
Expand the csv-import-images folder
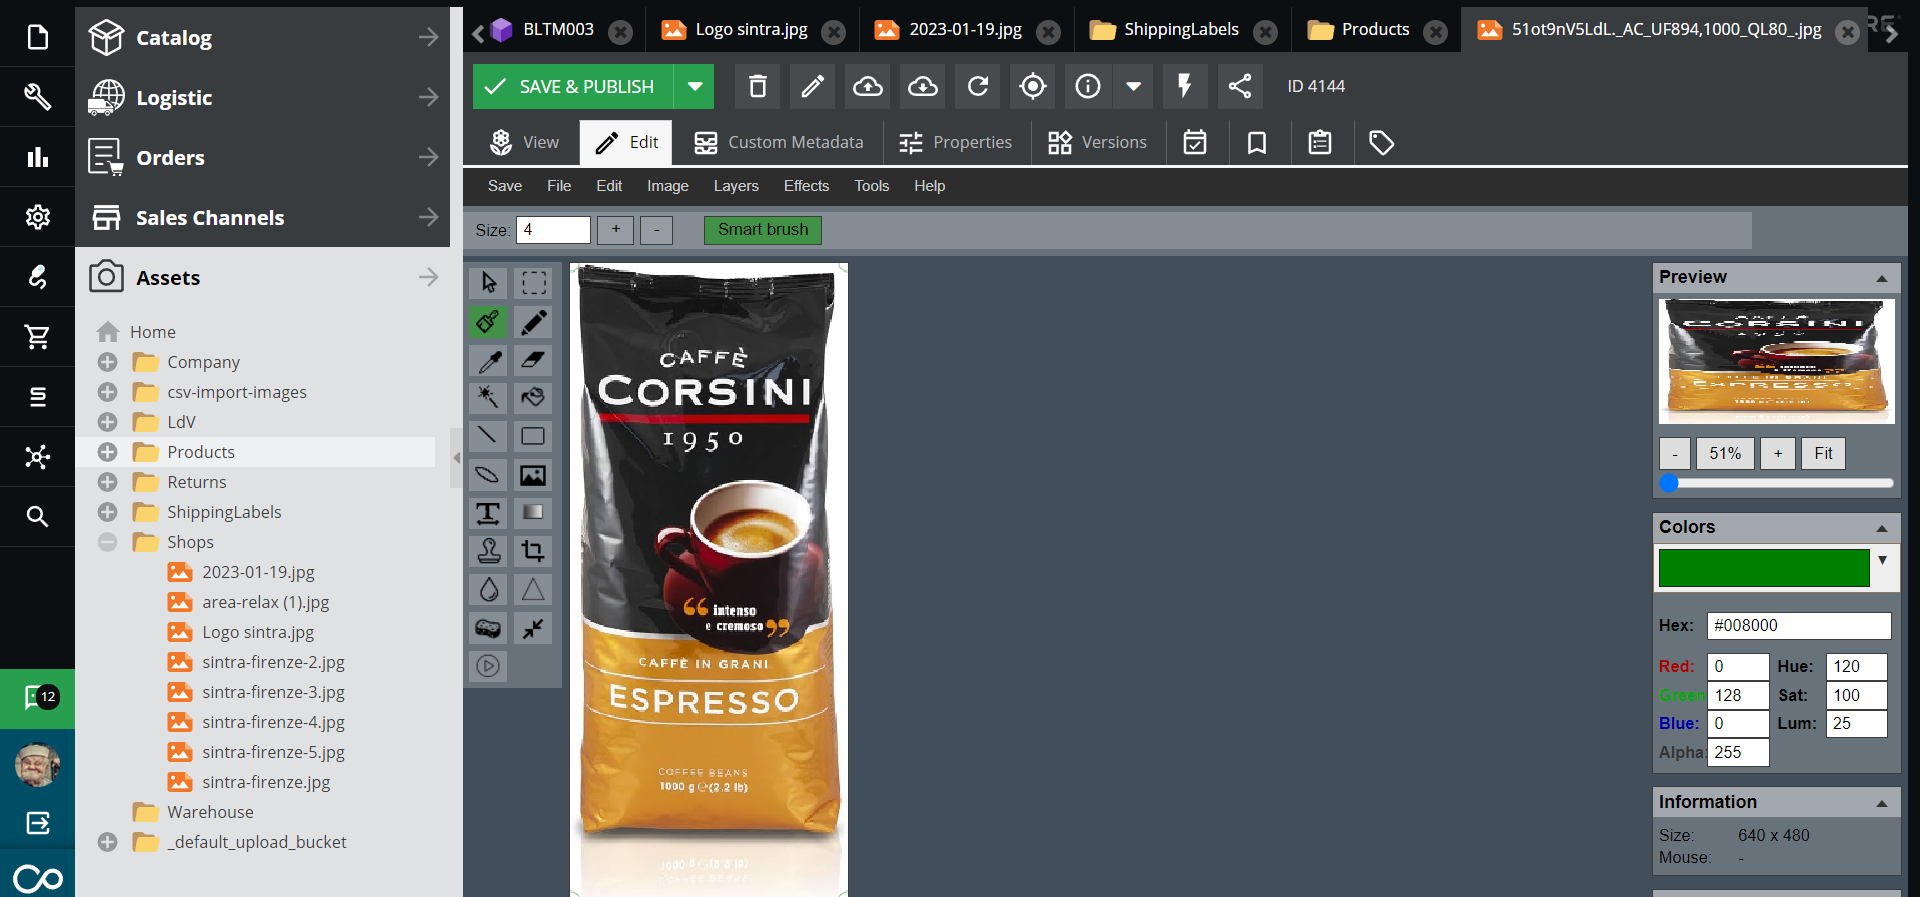(x=108, y=392)
